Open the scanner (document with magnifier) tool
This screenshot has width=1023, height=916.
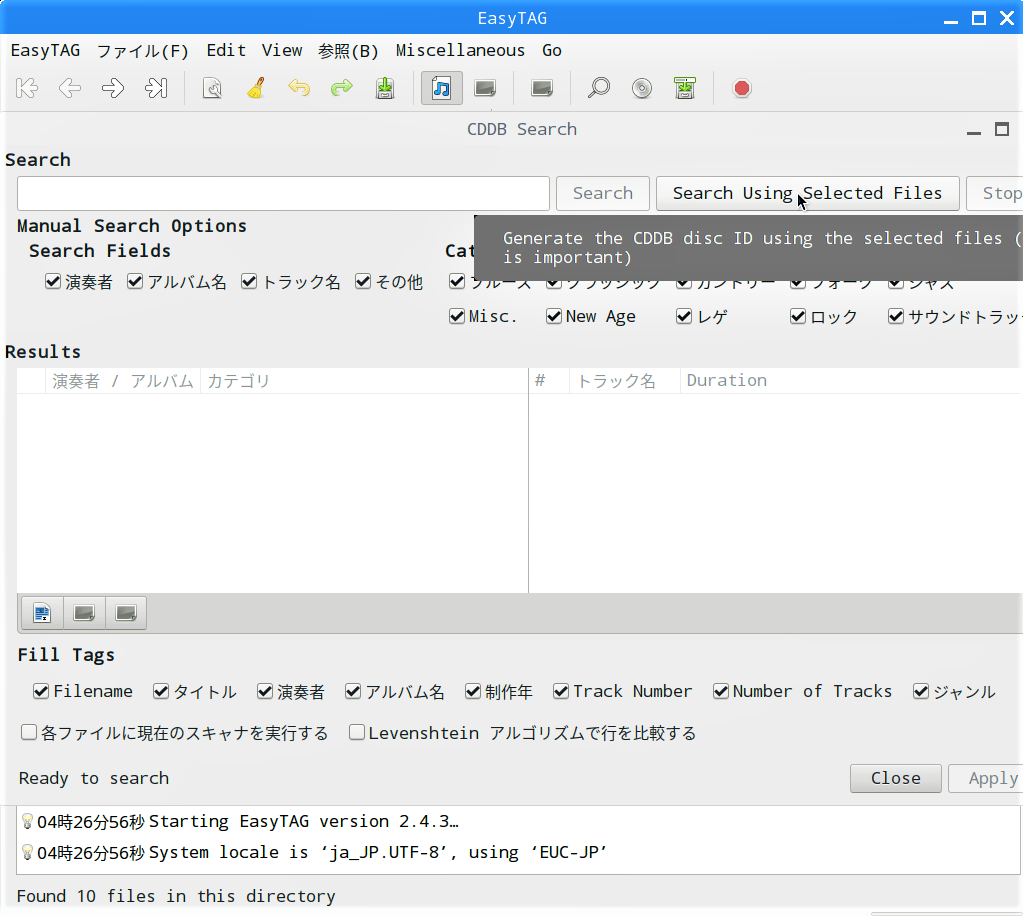(x=212, y=88)
